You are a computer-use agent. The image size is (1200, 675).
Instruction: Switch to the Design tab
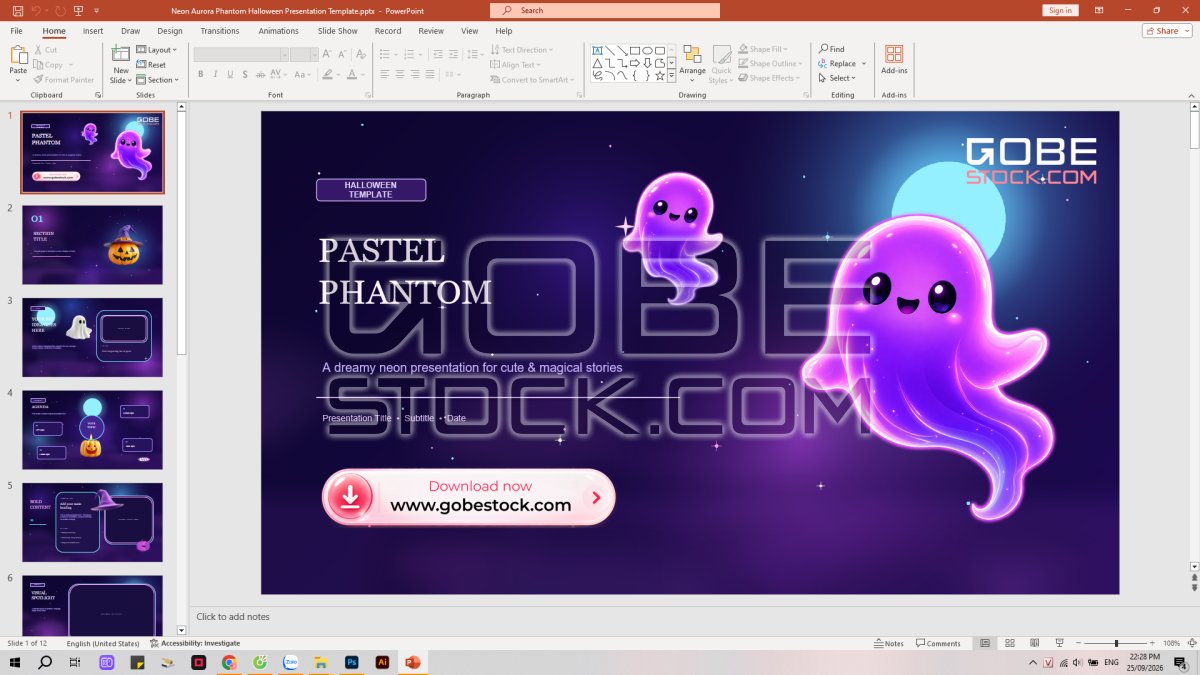click(x=170, y=31)
